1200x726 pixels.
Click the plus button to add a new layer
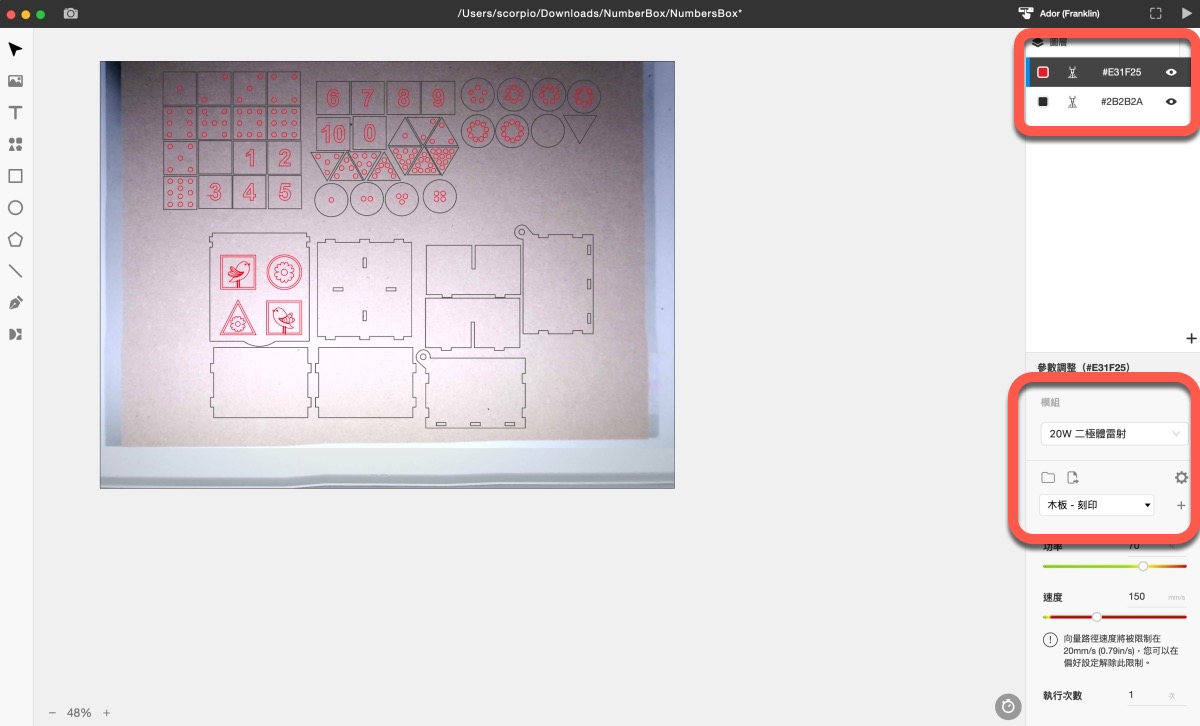click(x=1191, y=339)
